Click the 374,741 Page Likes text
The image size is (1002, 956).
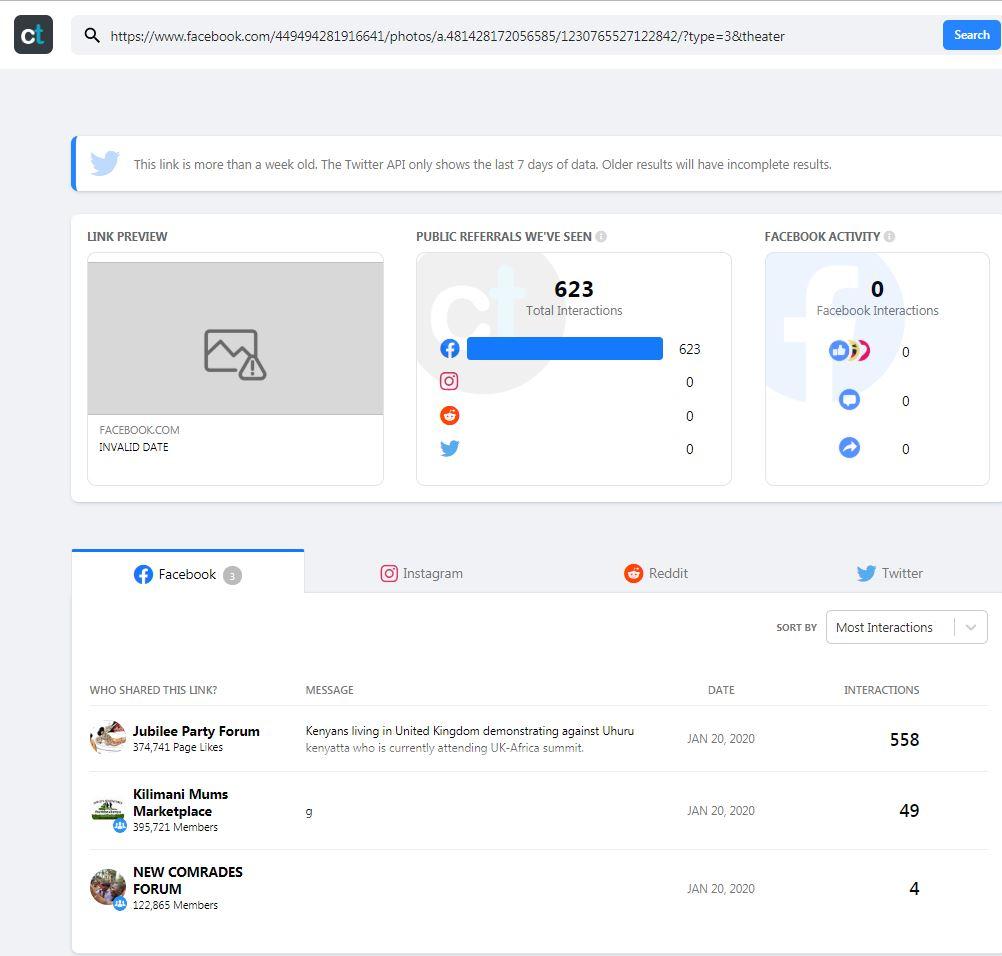(178, 747)
